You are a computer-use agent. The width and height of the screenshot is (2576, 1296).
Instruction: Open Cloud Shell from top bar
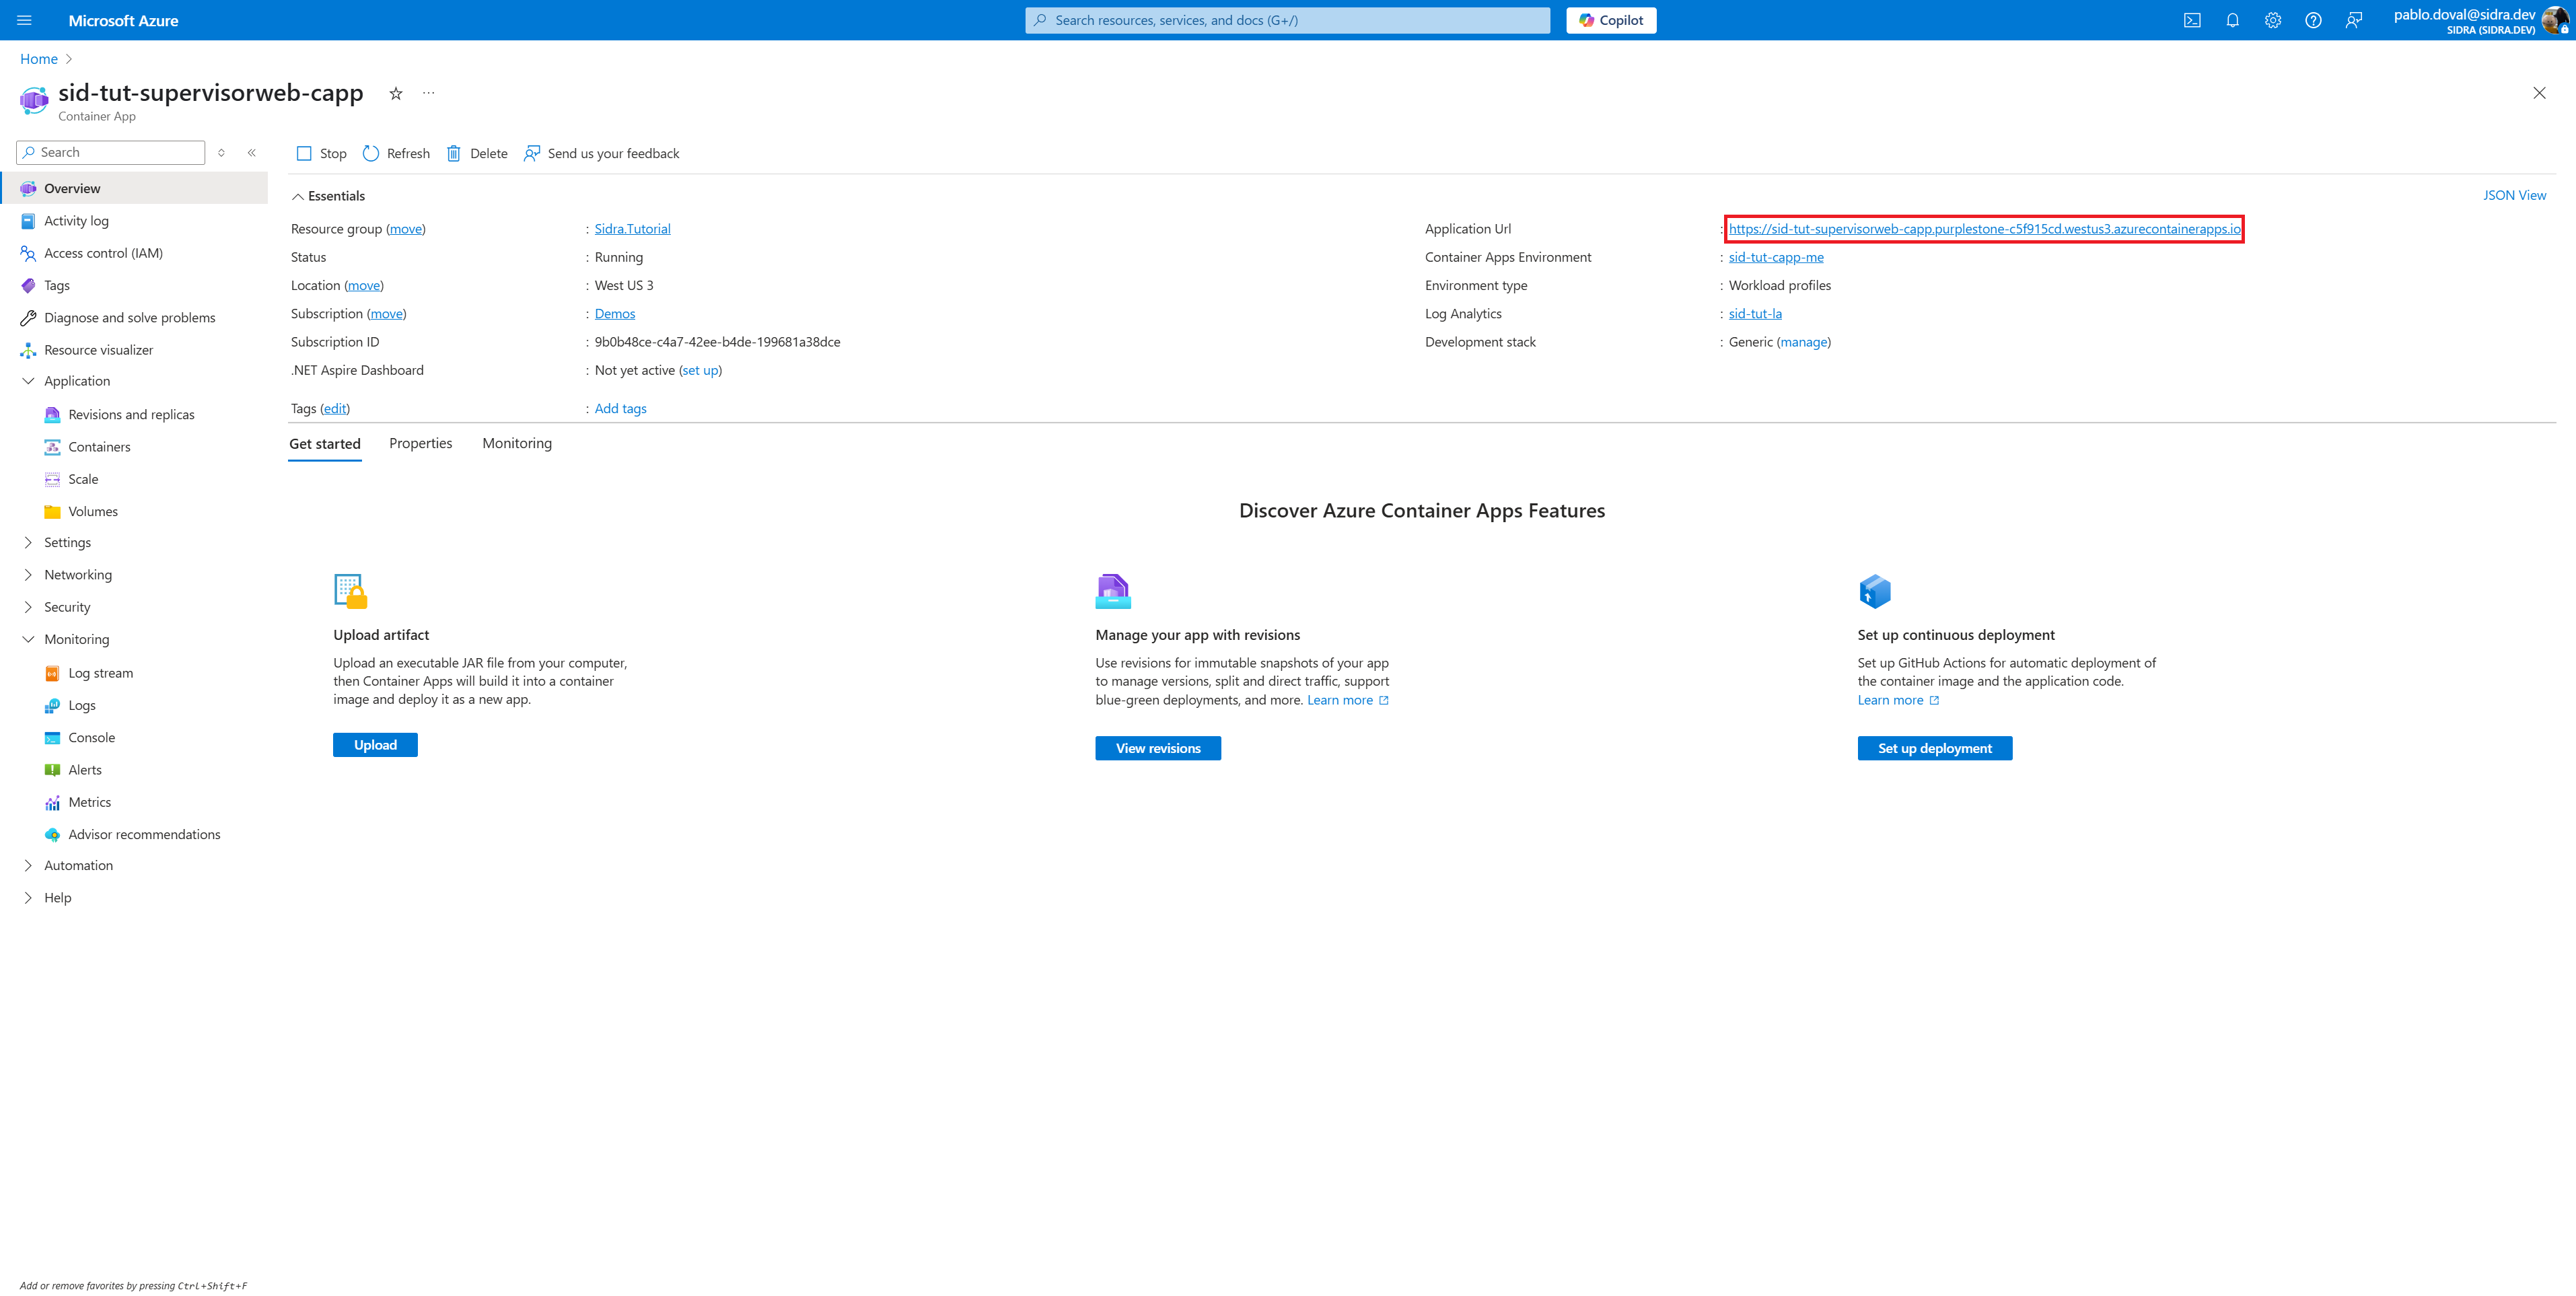click(x=2191, y=20)
